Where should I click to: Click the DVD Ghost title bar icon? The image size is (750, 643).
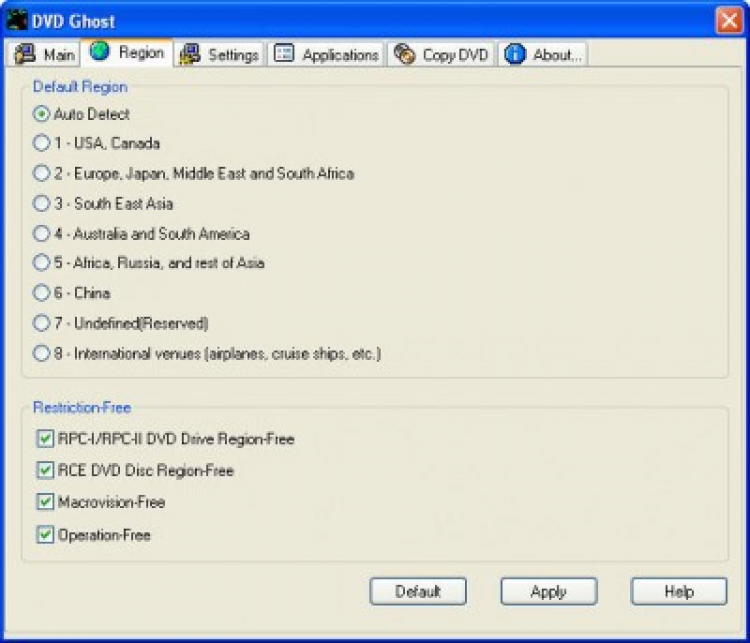click(x=17, y=21)
